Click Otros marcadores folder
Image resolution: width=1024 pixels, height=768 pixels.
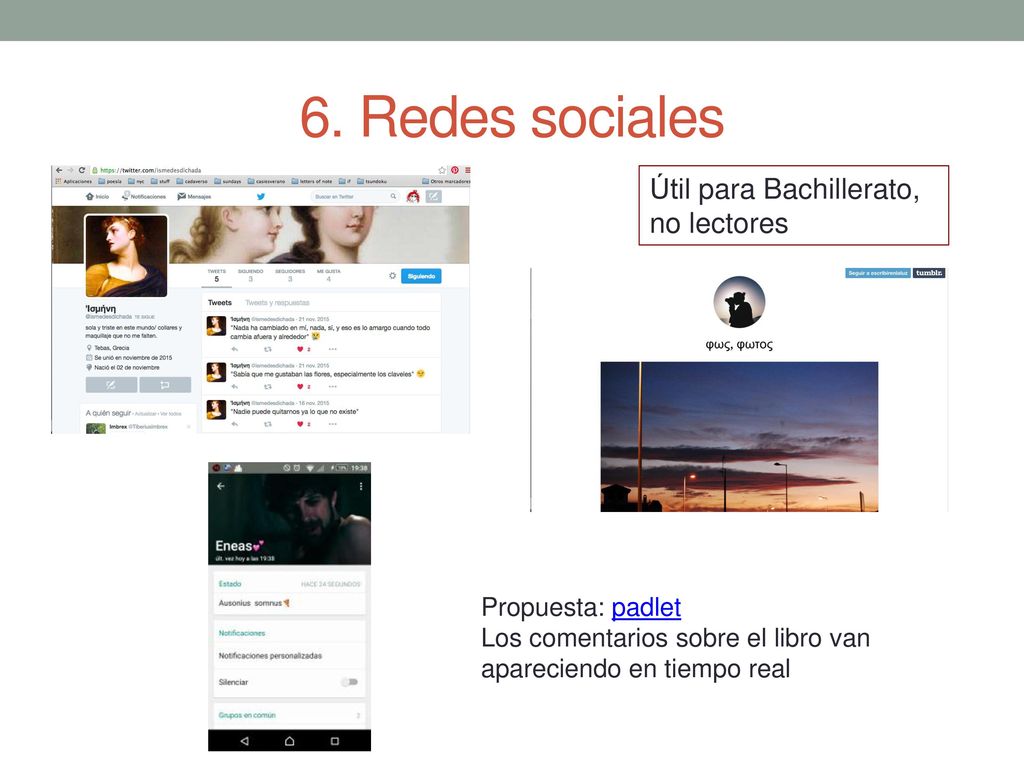(x=446, y=182)
